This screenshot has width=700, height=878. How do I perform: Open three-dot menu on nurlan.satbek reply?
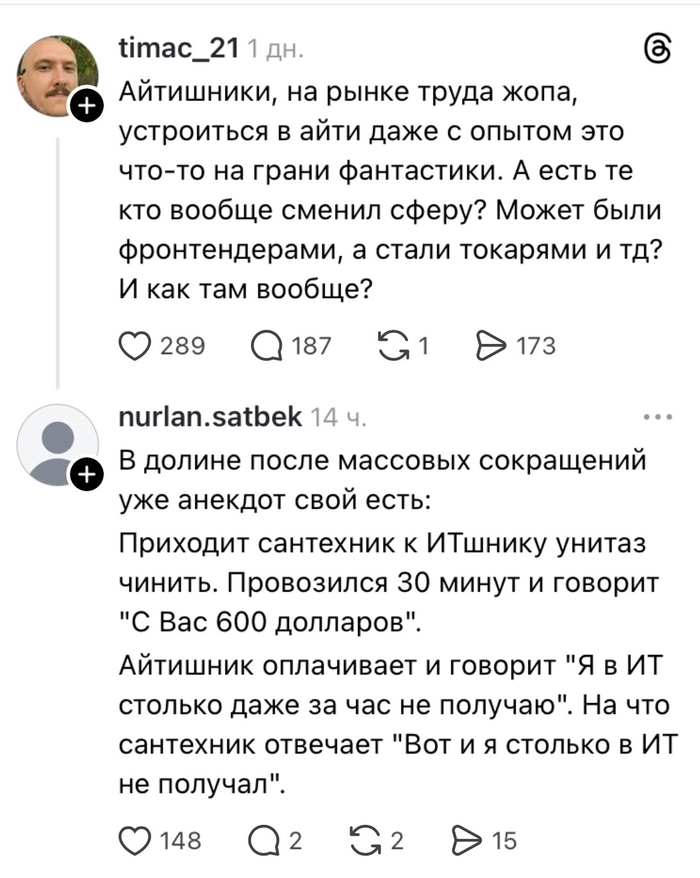click(x=658, y=417)
